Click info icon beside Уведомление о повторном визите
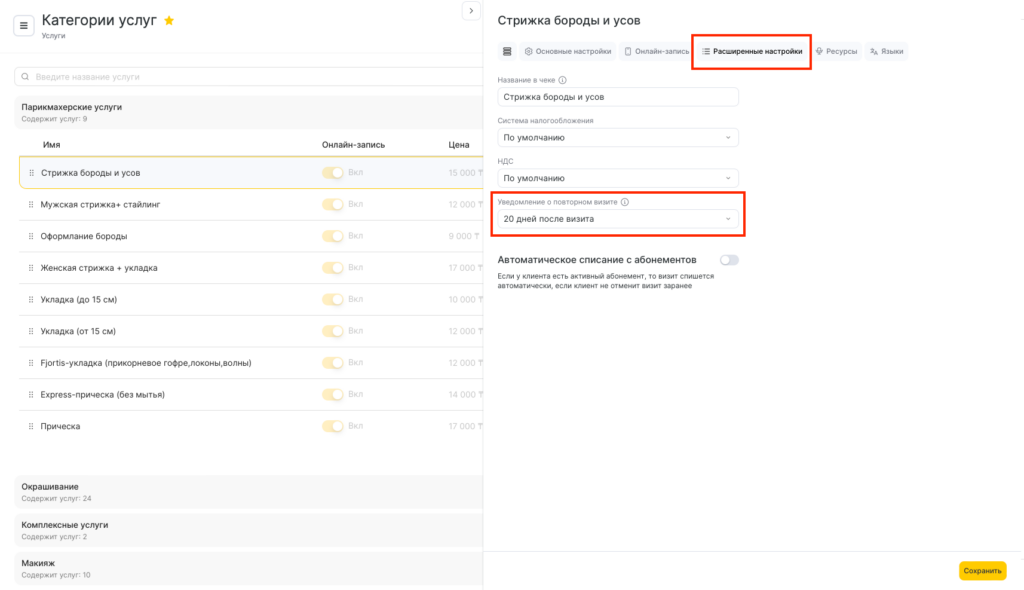This screenshot has height=590, width=1024. (x=625, y=201)
